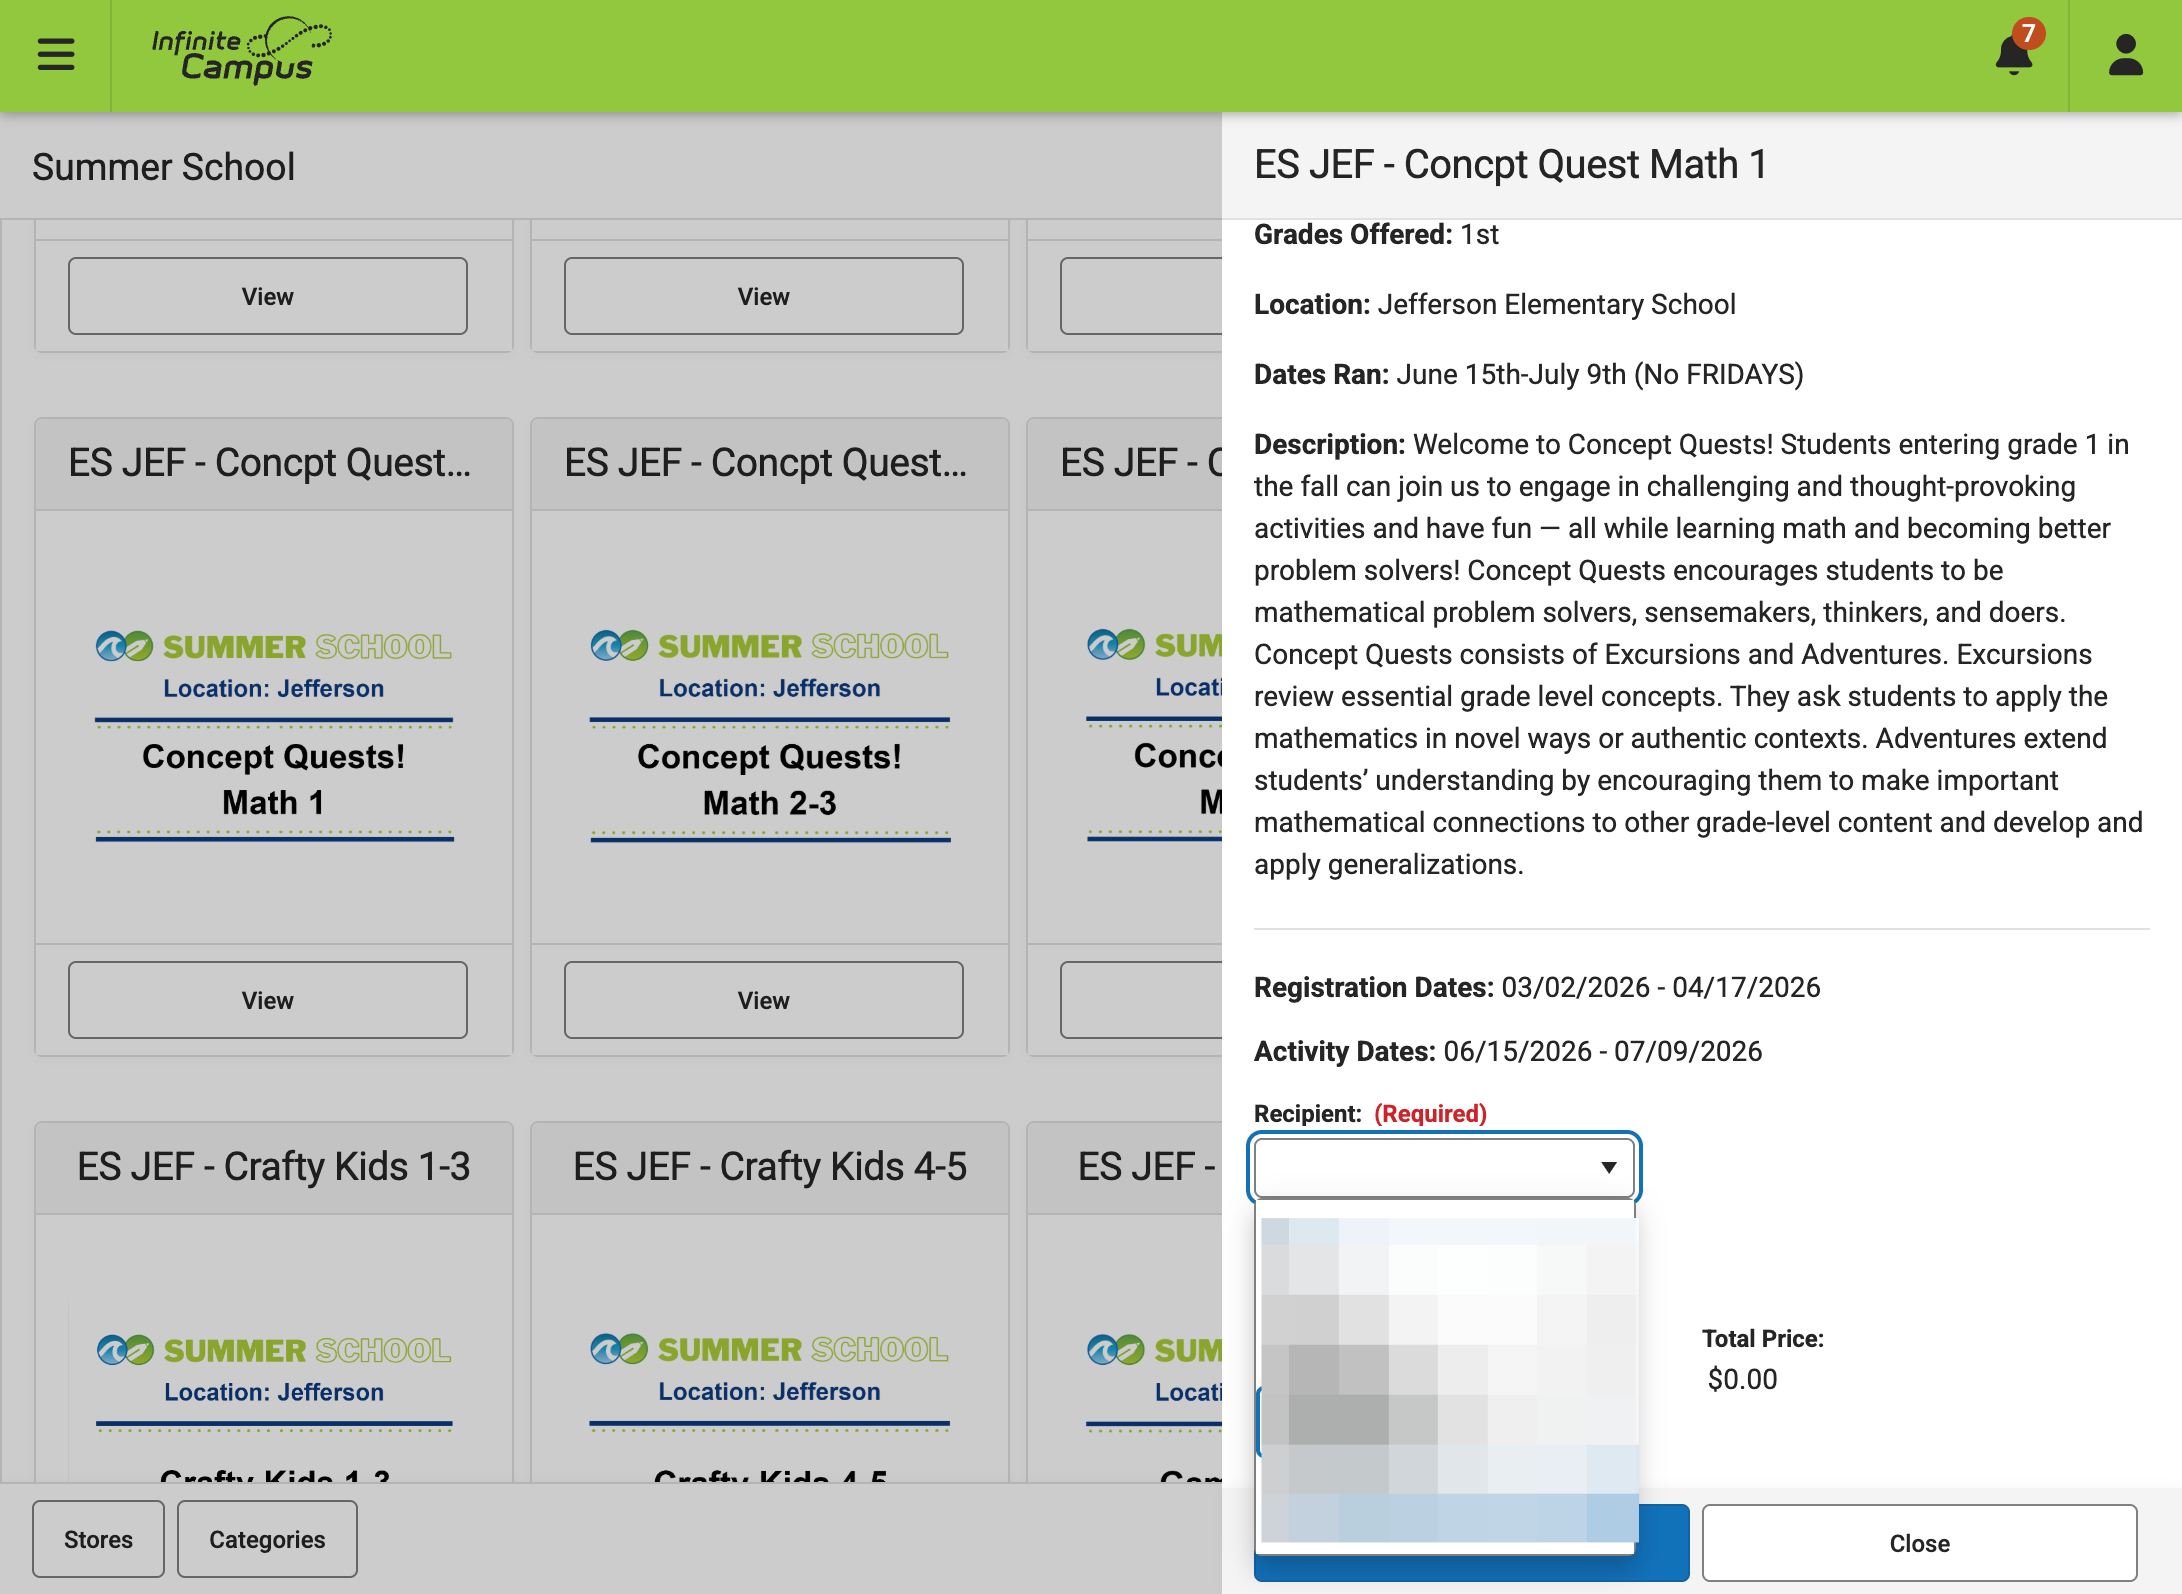This screenshot has width=2182, height=1594.
Task: Expand the Recipient dropdown
Action: pos(1444,1167)
